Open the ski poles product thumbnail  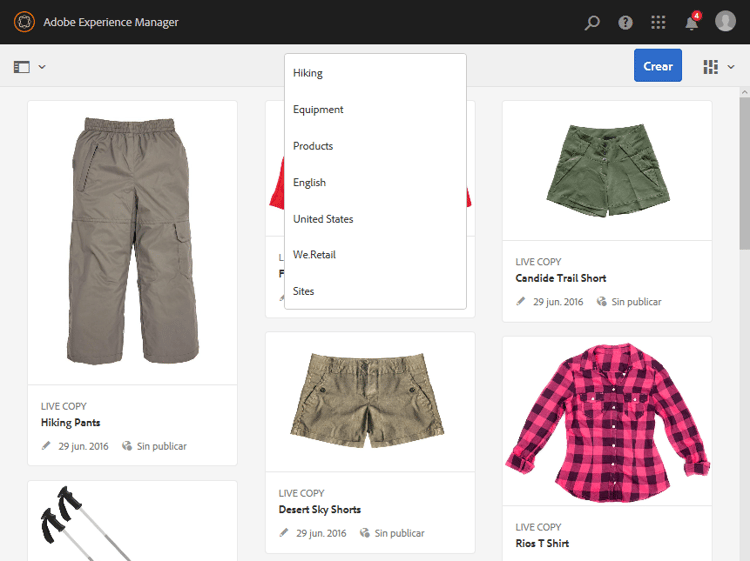pos(132,521)
